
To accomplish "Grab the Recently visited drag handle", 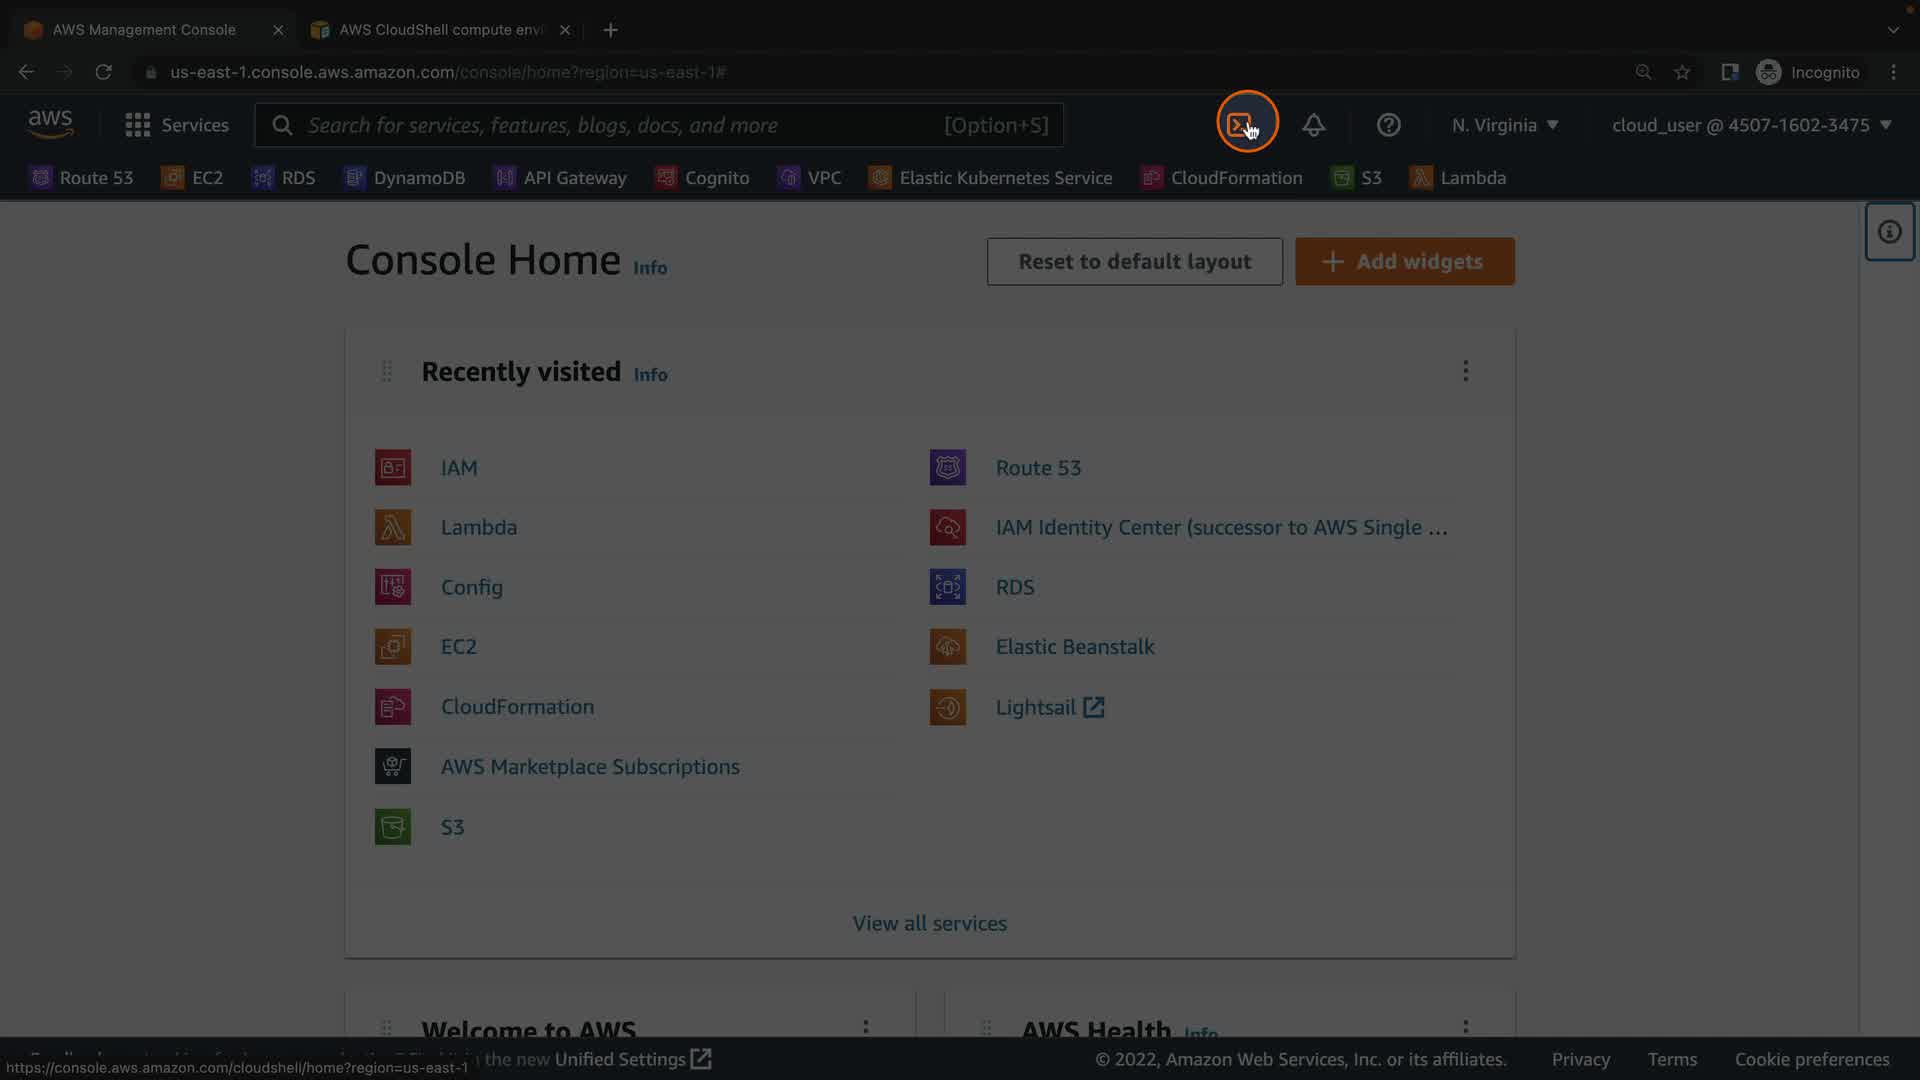I will pos(386,371).
